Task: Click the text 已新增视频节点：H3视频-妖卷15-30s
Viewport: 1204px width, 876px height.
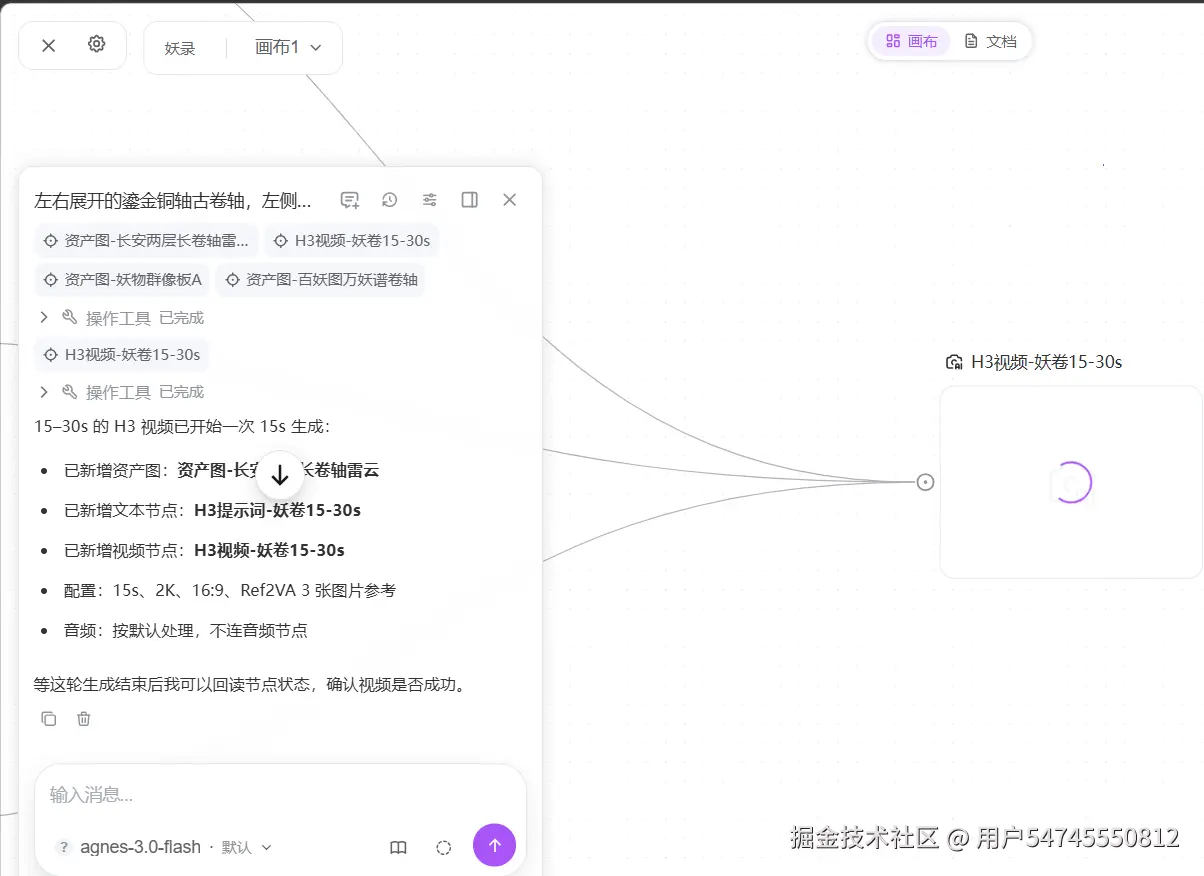Action: [204, 550]
